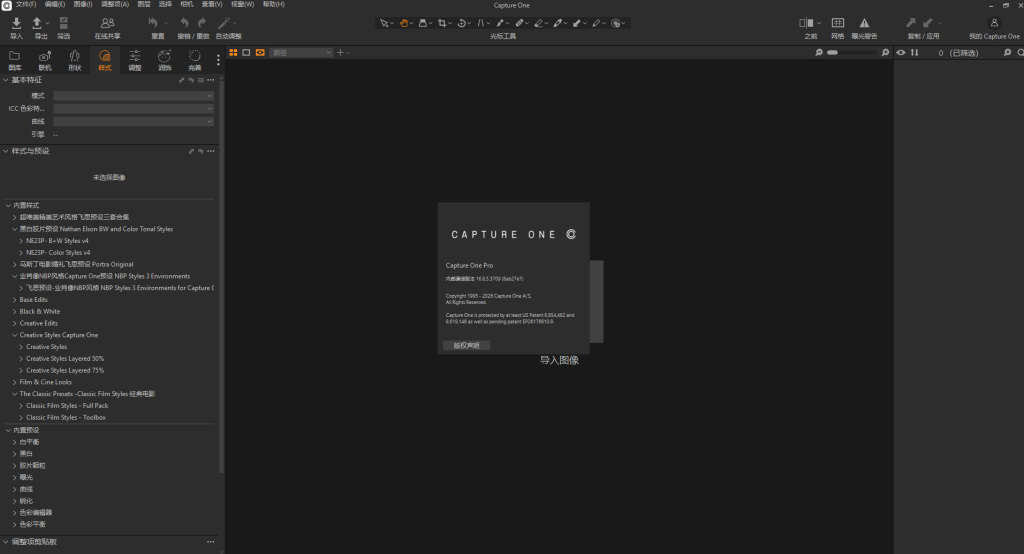Click the Grid (网格) overlay icon

(x=838, y=23)
